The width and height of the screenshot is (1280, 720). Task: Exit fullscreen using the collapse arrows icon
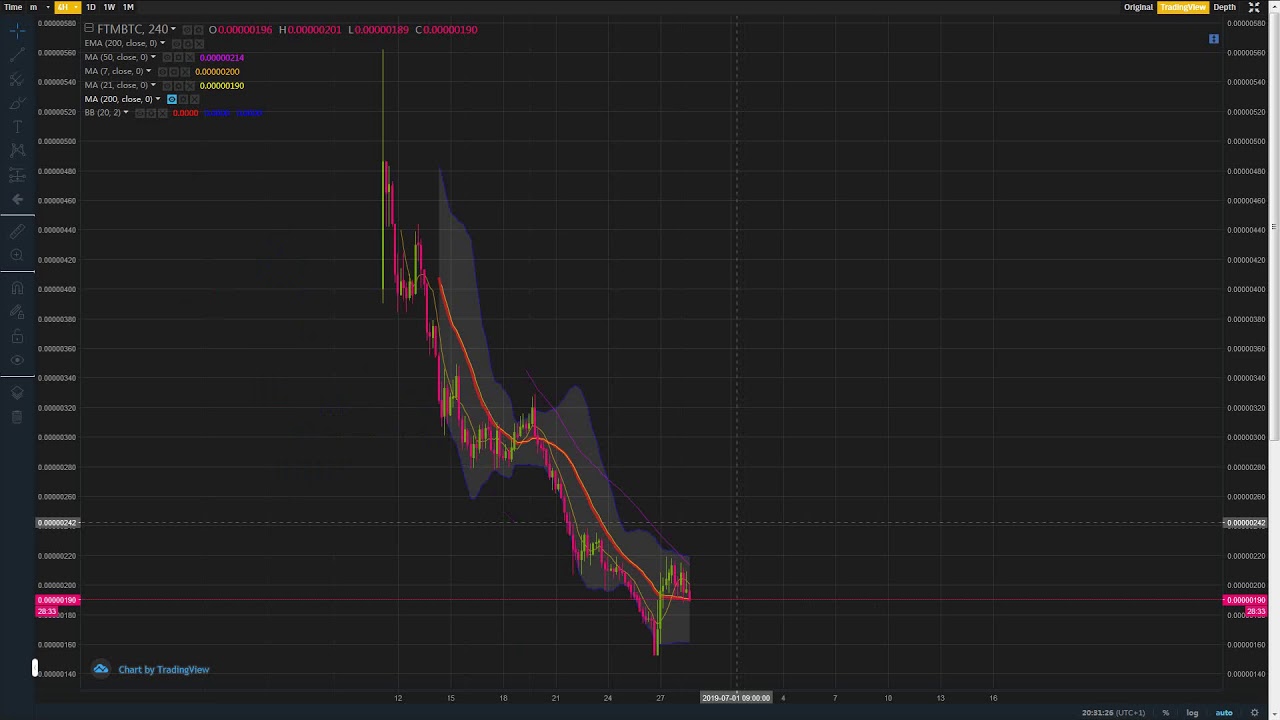point(1254,7)
